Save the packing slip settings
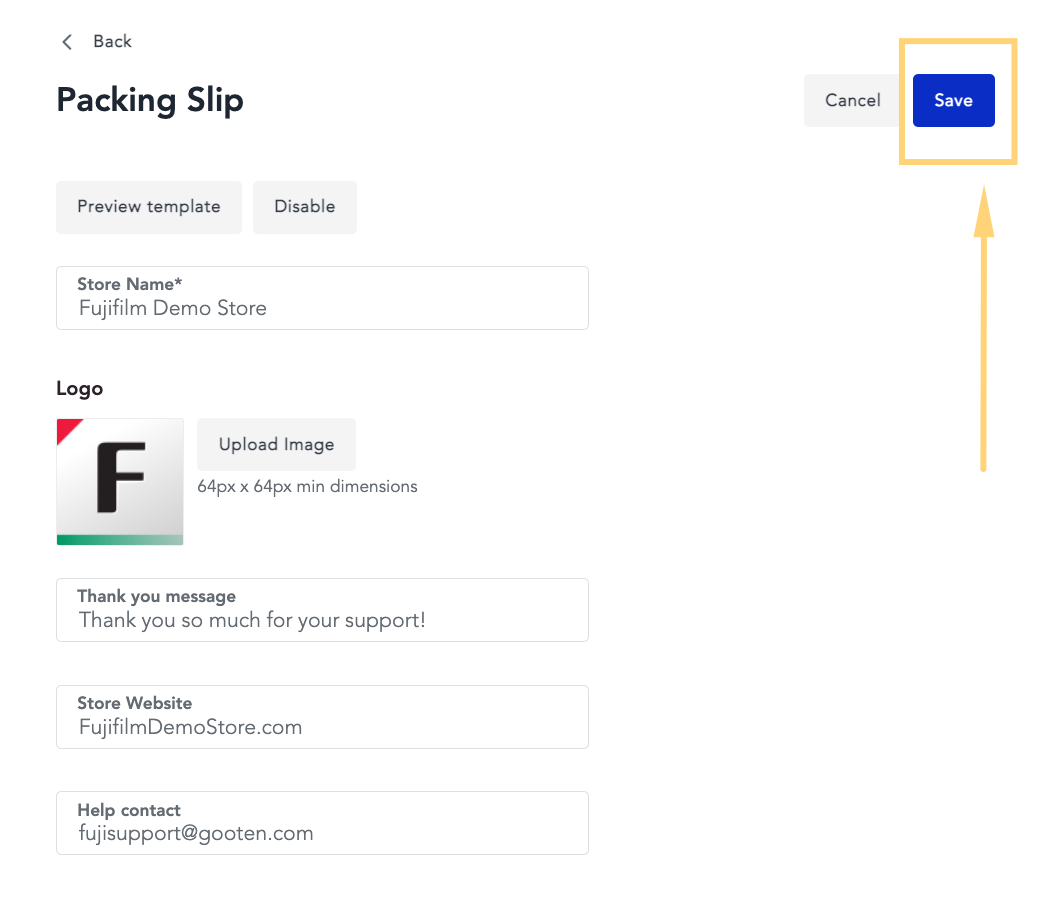The height and width of the screenshot is (914, 1040). 953,100
